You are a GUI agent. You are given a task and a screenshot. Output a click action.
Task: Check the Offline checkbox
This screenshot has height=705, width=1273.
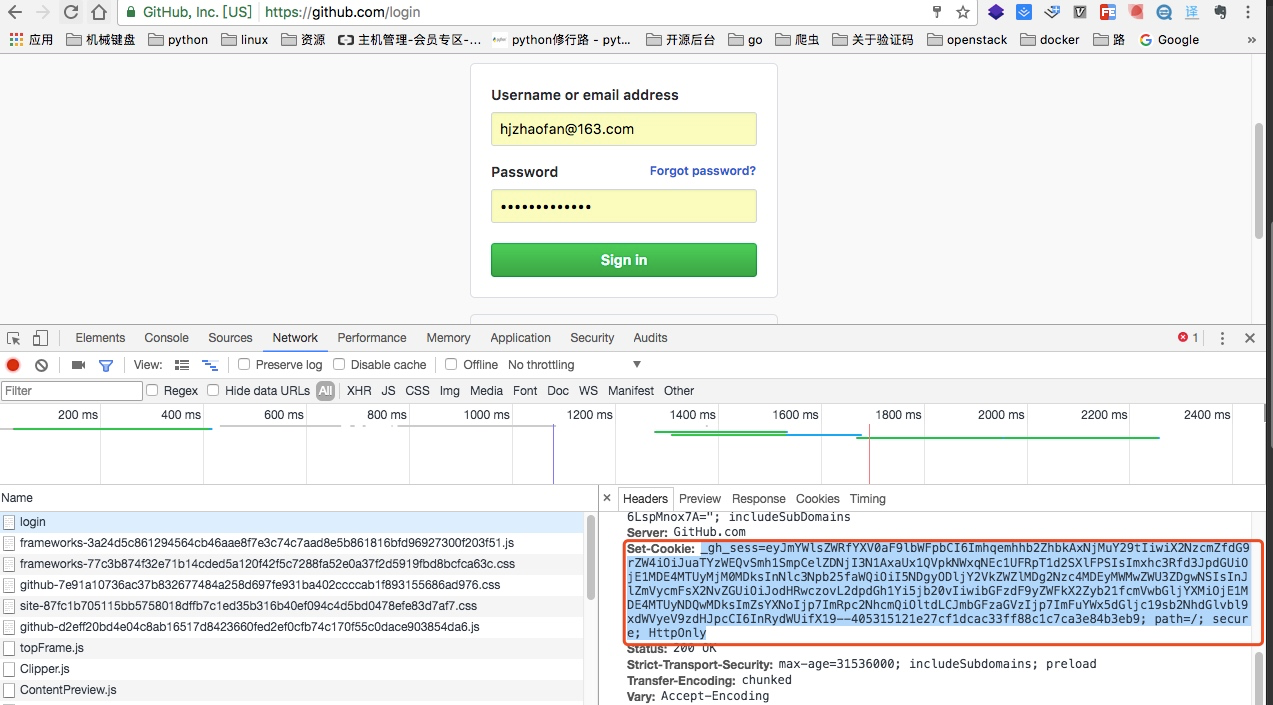click(451, 364)
